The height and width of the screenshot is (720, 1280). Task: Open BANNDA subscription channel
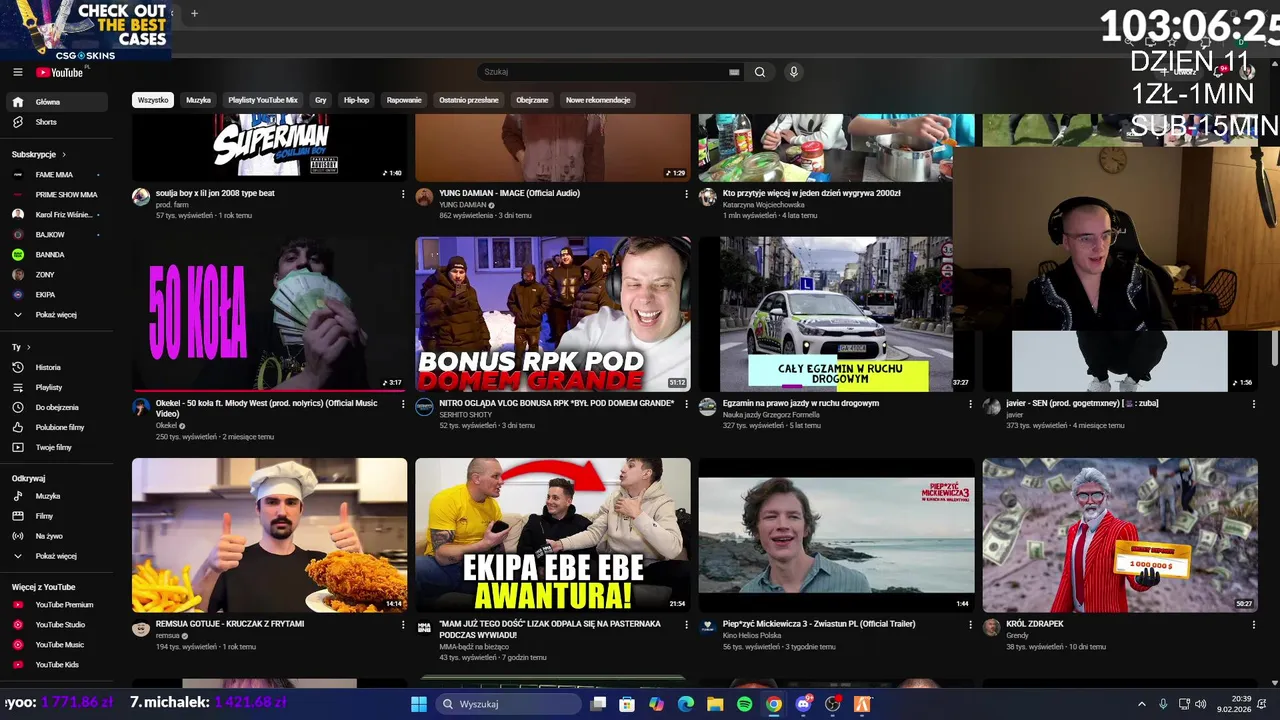coord(58,255)
